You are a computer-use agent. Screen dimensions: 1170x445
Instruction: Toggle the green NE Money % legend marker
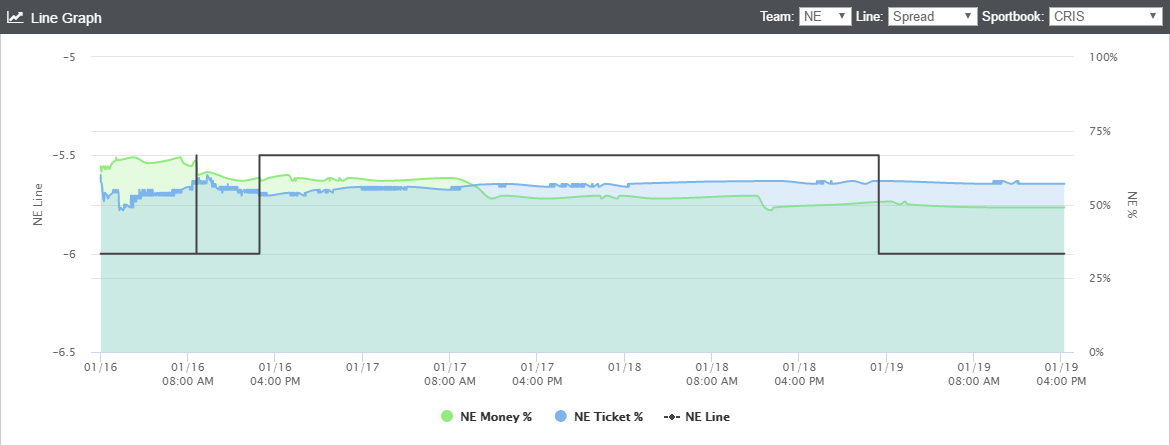point(447,417)
